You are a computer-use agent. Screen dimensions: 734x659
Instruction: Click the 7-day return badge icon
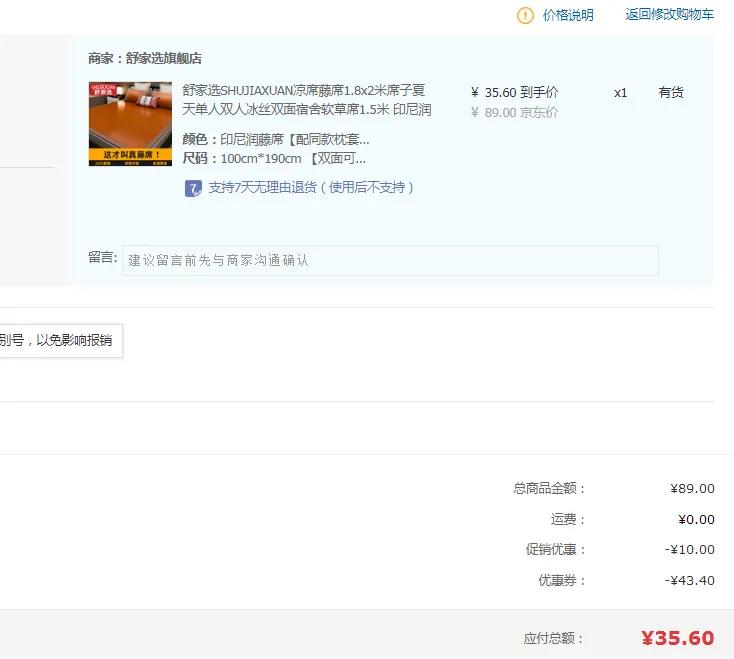tap(193, 188)
